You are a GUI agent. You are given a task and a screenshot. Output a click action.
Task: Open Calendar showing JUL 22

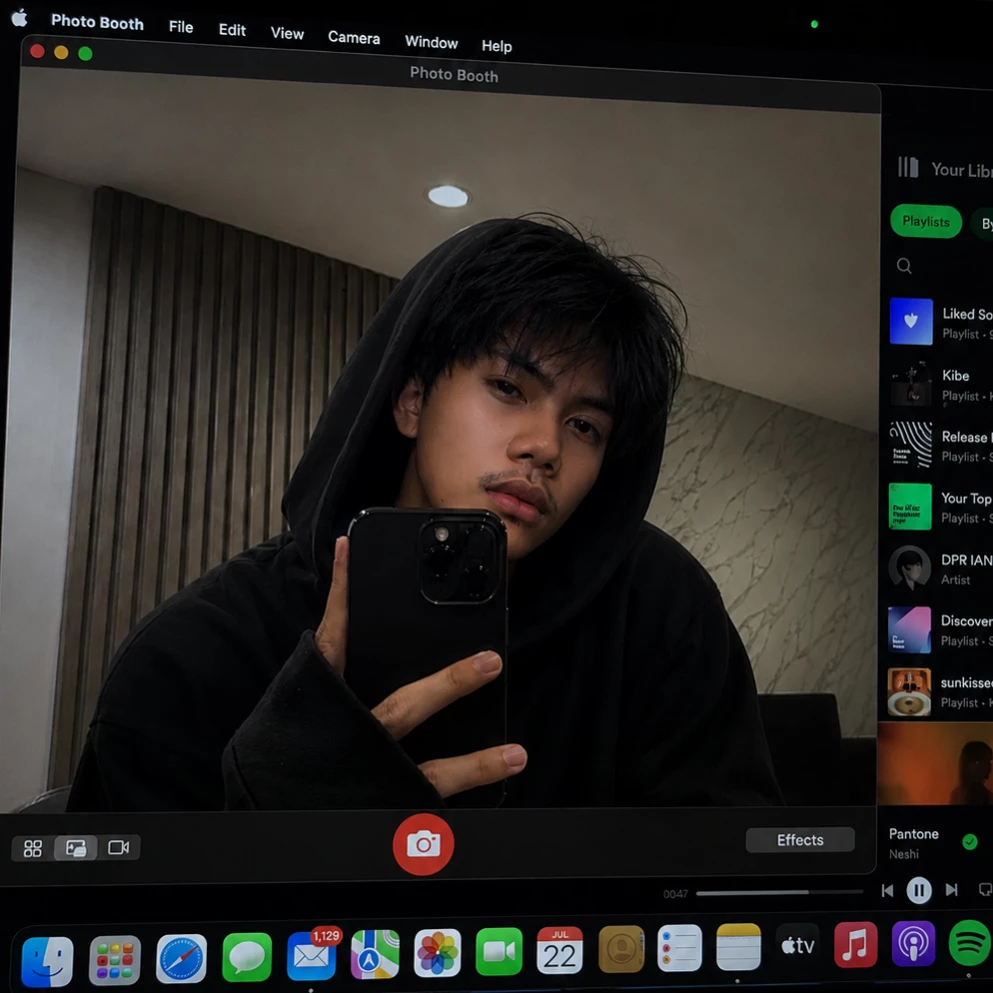[x=559, y=951]
